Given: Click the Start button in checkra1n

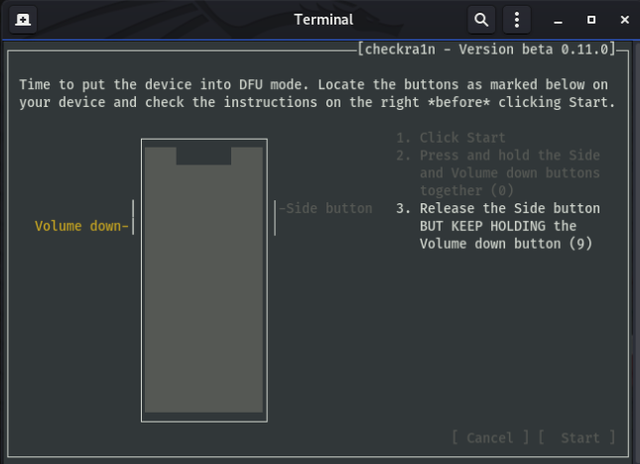Looking at the screenshot, I should (576, 437).
